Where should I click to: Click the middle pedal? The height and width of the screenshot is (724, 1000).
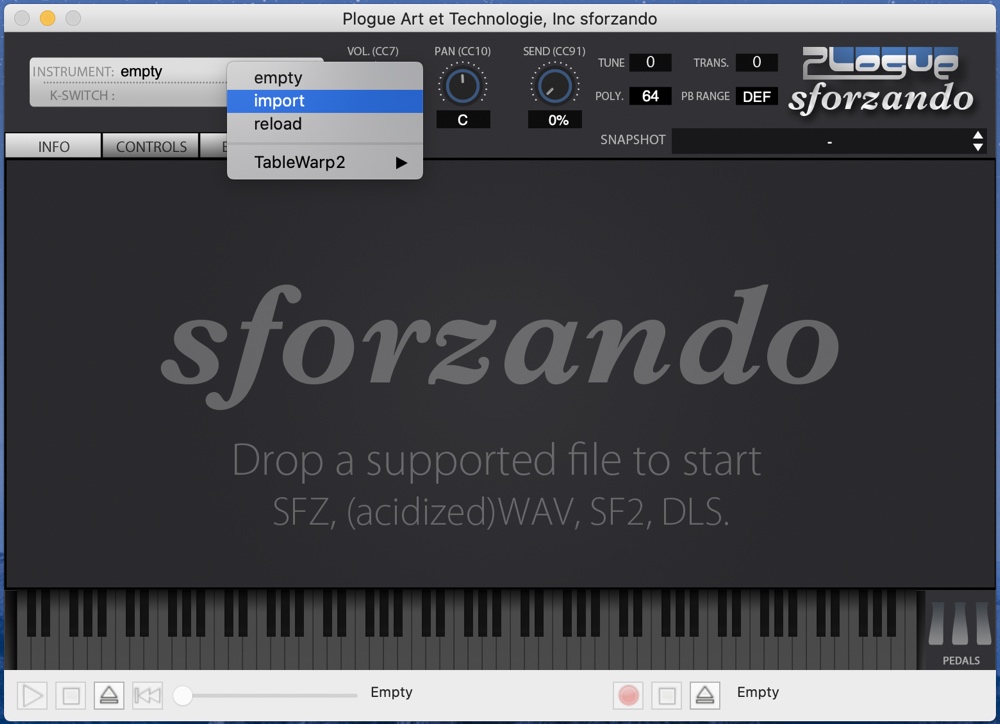960,623
